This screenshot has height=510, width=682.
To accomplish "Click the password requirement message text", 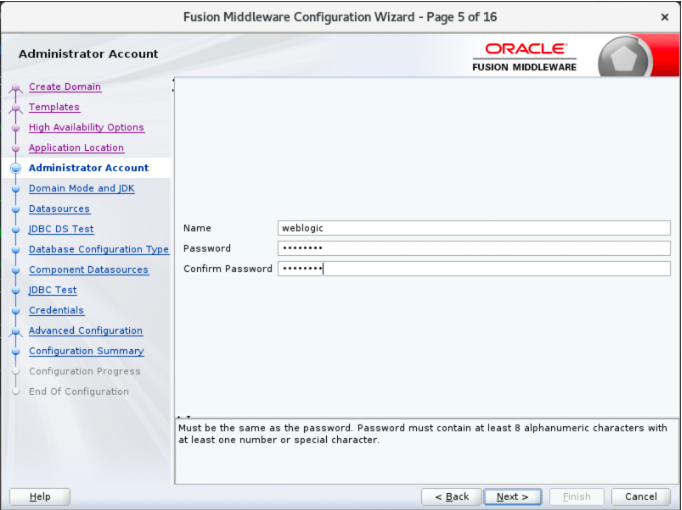I will point(422,434).
